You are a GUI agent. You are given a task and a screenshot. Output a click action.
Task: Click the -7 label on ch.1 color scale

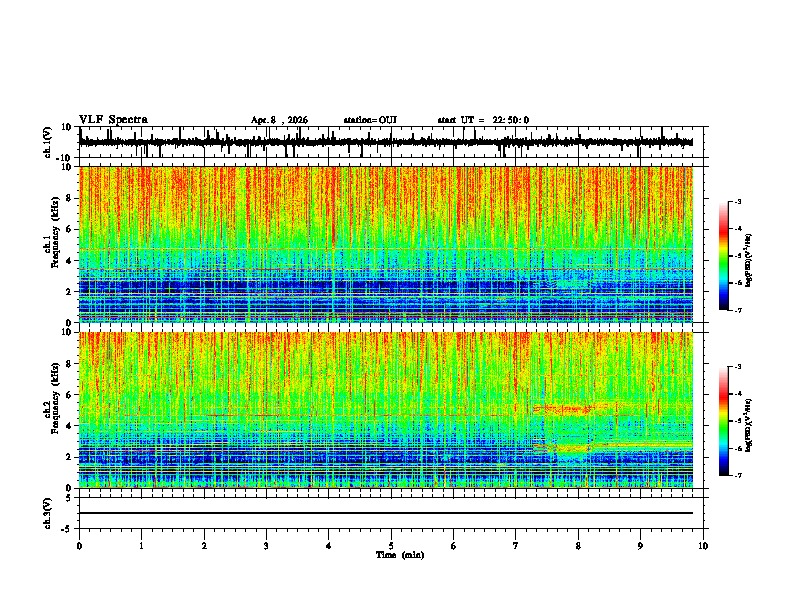737,310
